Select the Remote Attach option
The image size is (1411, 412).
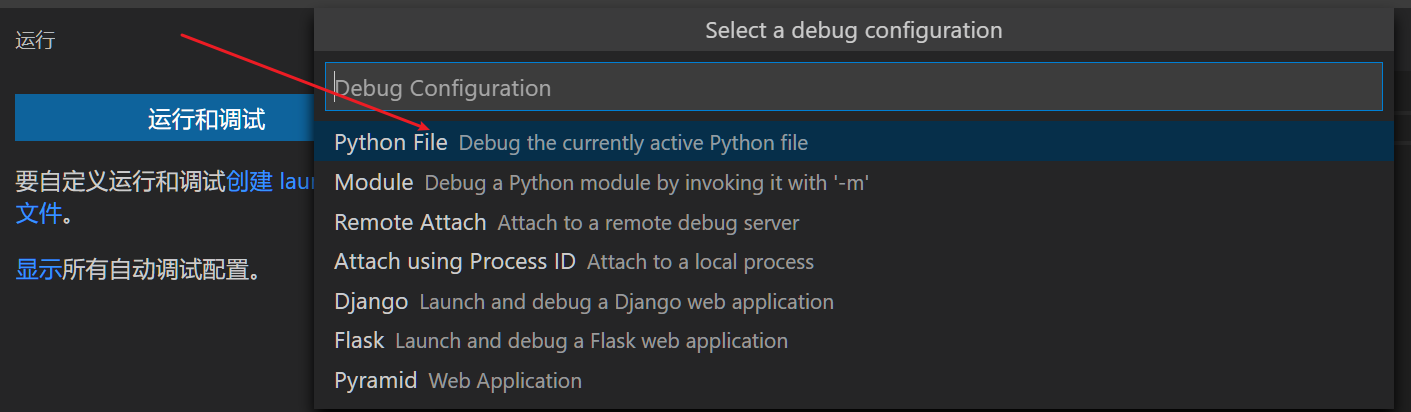coord(410,222)
